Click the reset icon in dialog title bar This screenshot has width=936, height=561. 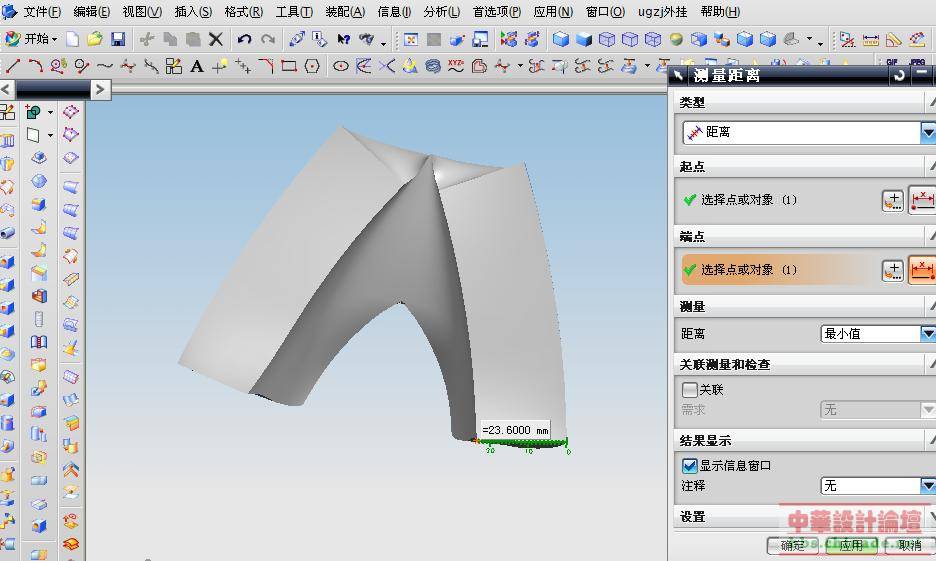click(900, 75)
